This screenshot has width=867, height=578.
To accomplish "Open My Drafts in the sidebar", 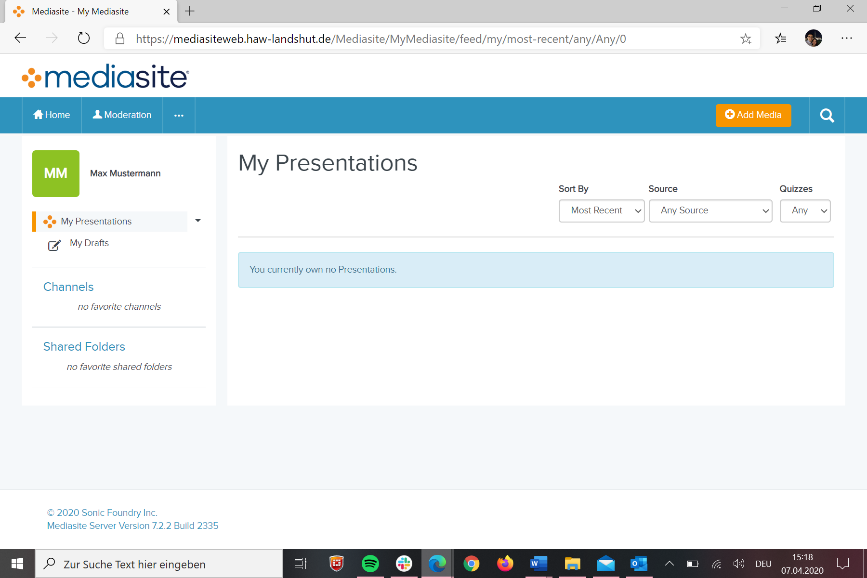I will (88, 243).
